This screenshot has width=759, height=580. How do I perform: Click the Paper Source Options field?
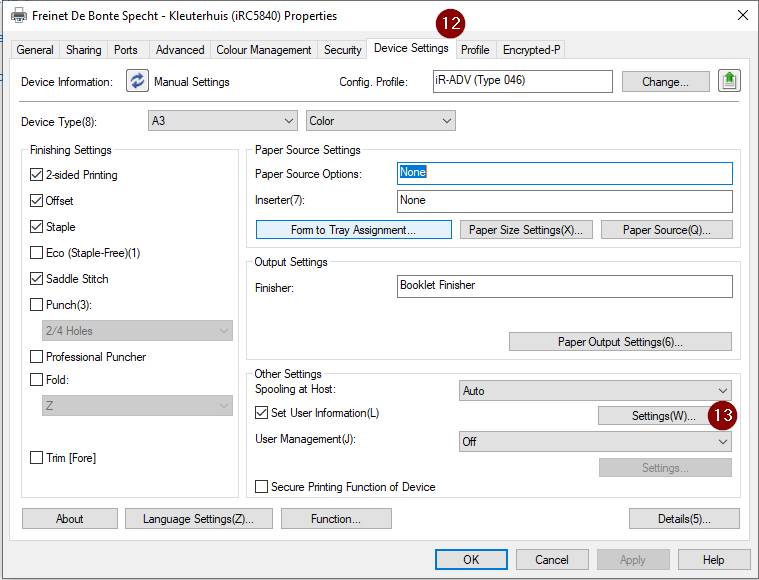tap(564, 173)
